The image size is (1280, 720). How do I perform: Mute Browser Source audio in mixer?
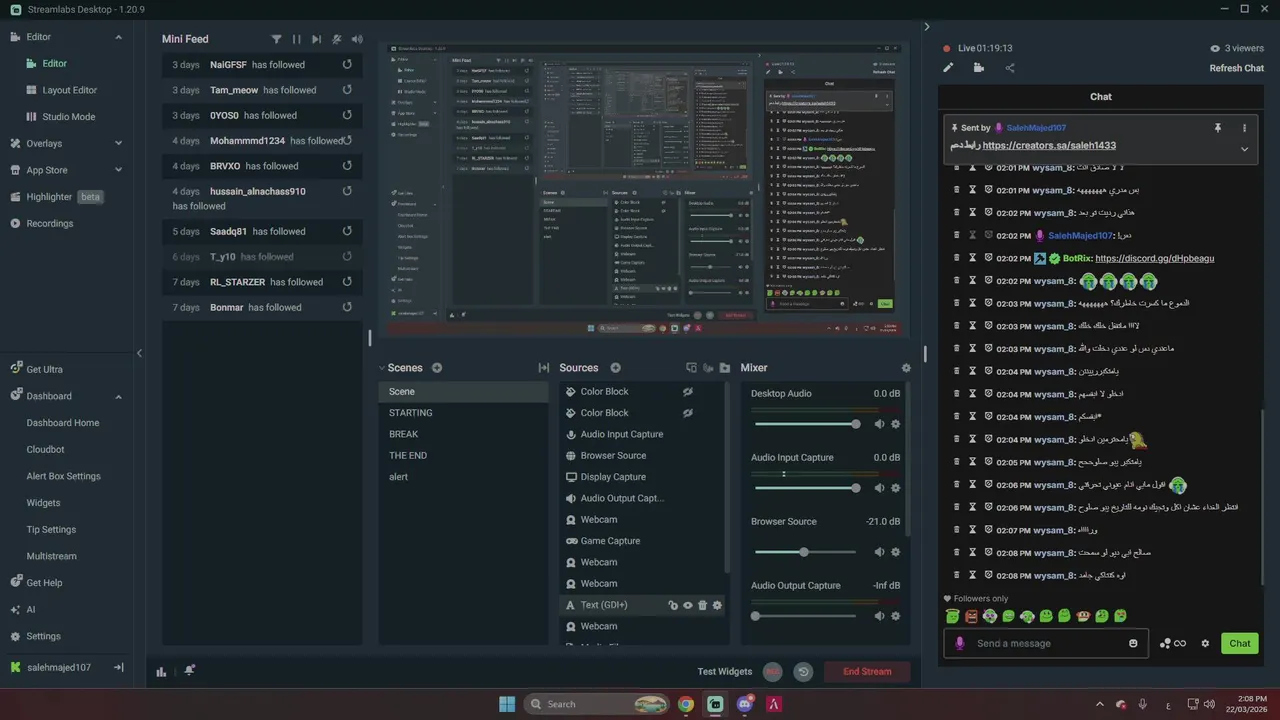click(880, 552)
